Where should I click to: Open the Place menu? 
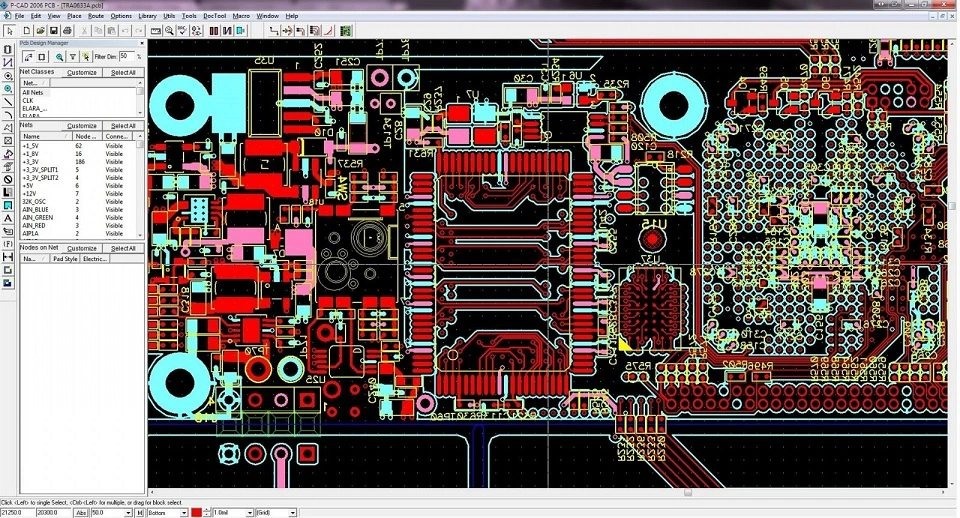pos(74,16)
